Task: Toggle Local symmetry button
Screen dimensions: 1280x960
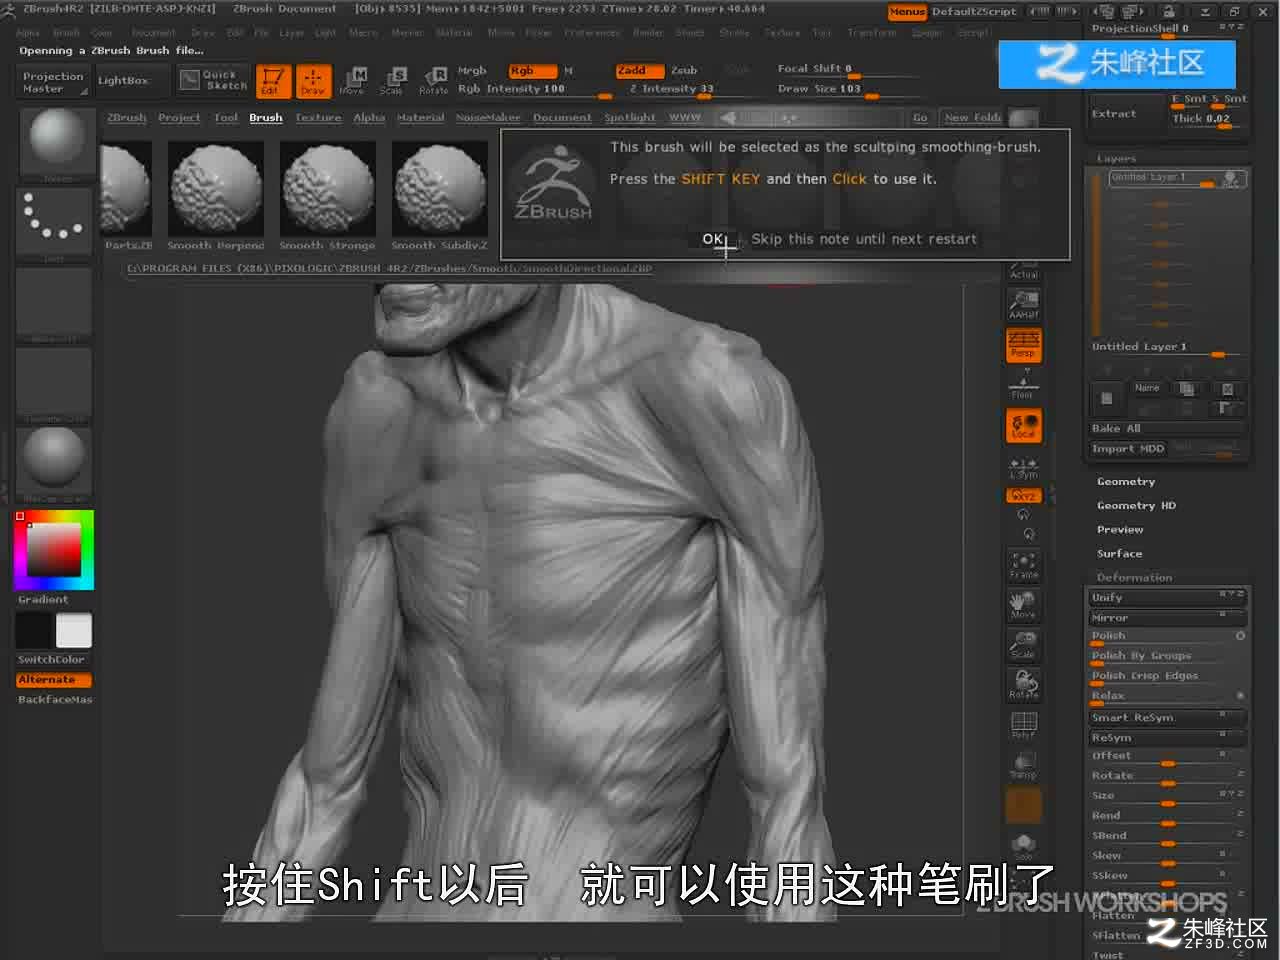Action: coord(1023,426)
